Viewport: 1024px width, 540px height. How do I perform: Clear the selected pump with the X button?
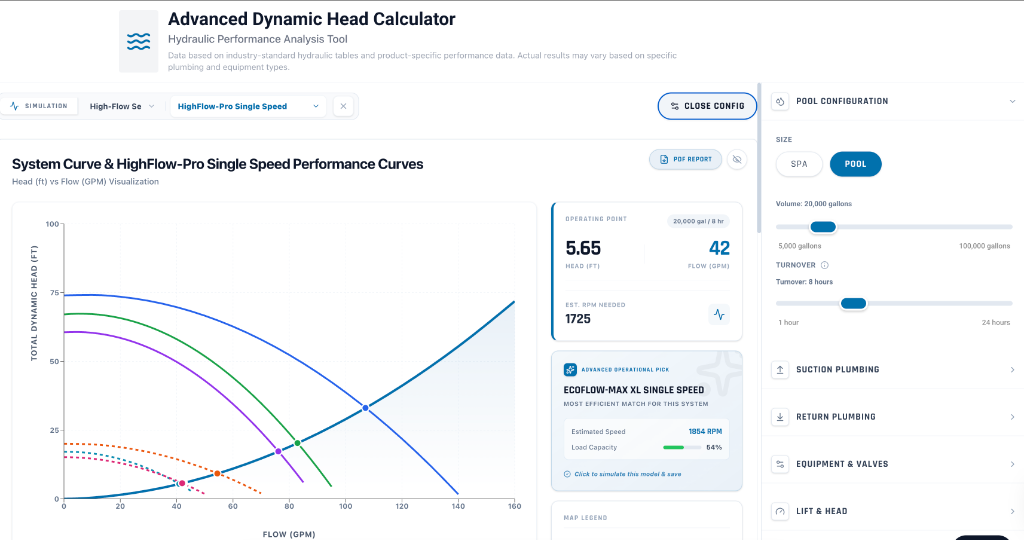point(343,106)
